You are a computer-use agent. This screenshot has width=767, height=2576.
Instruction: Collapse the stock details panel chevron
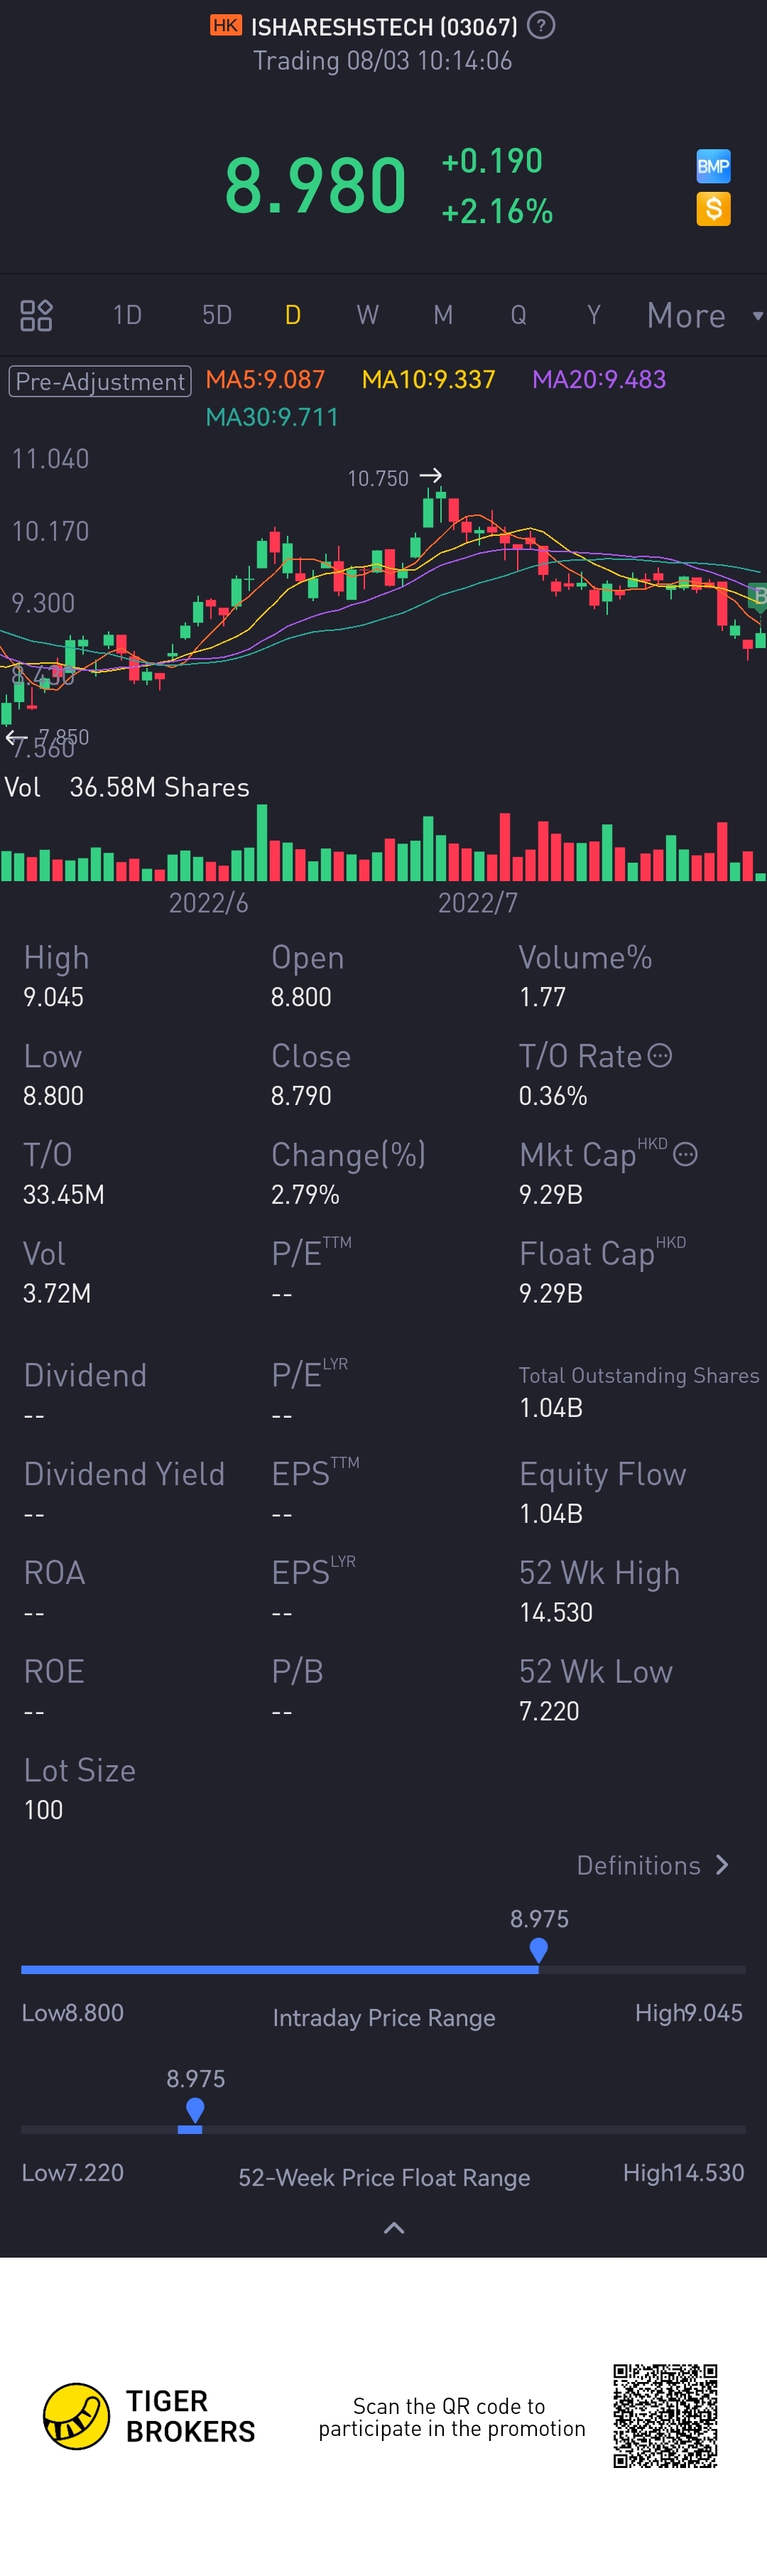394,2227
